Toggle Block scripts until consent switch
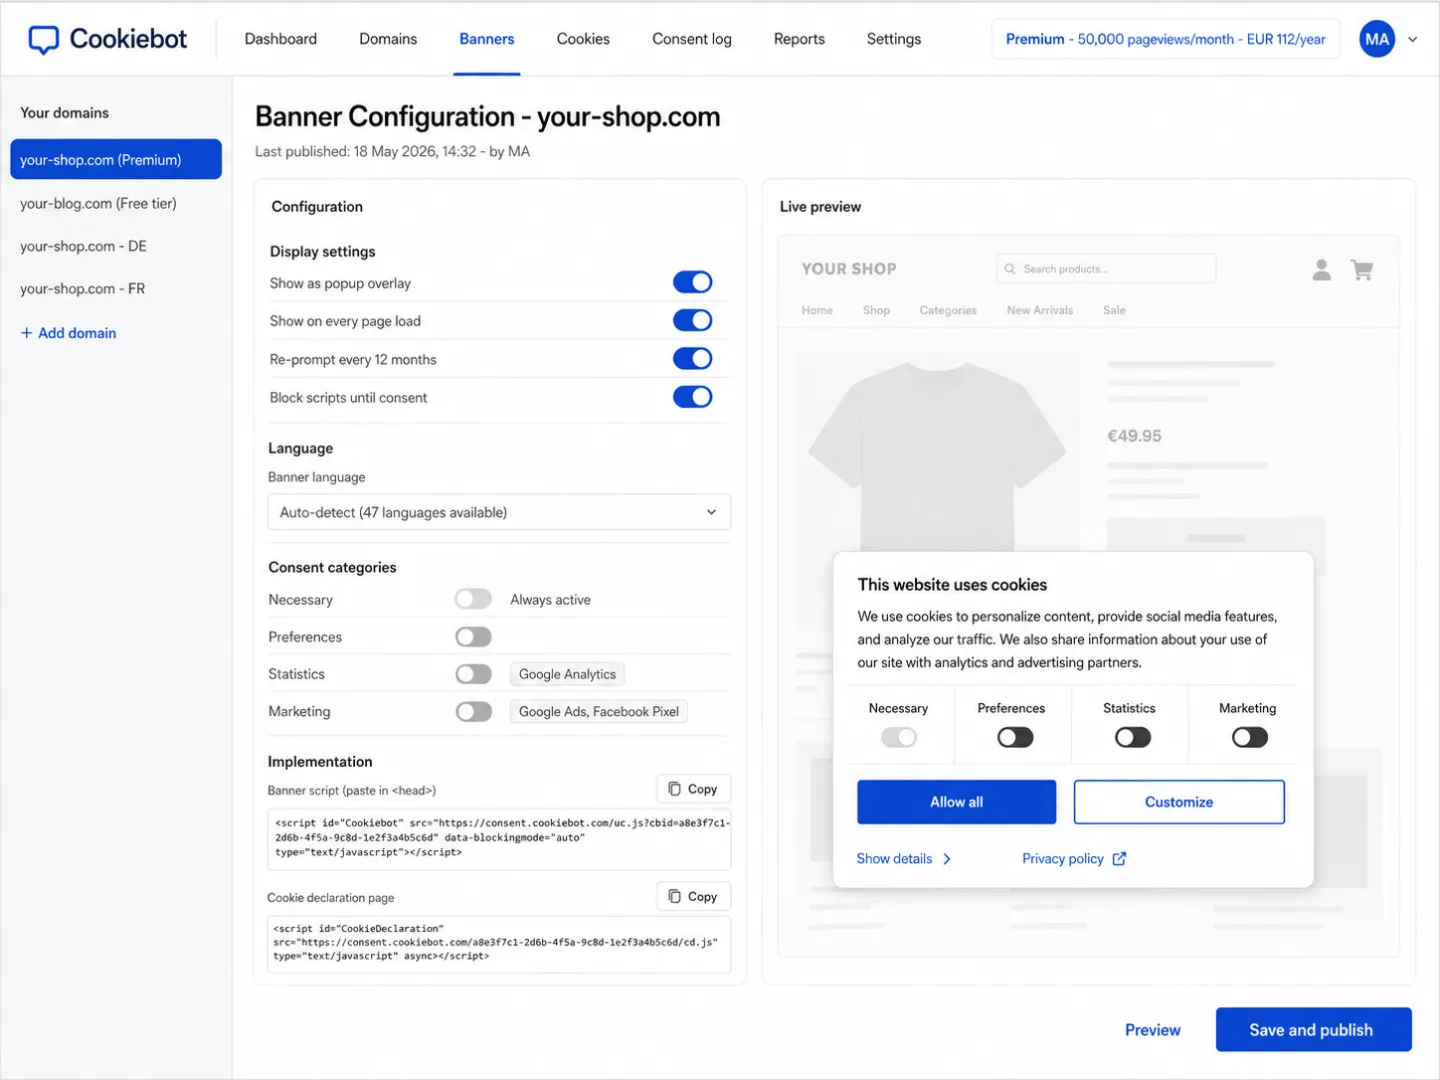This screenshot has height=1080, width=1440. tap(692, 397)
